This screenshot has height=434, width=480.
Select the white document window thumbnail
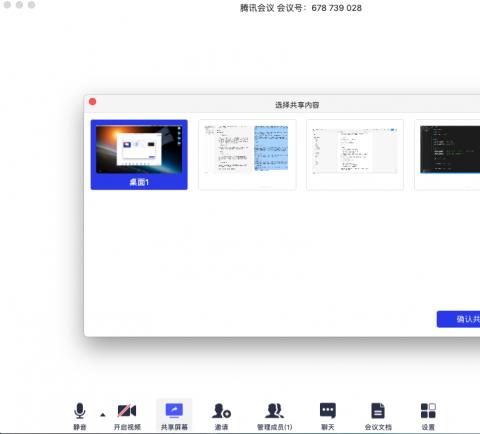point(355,155)
